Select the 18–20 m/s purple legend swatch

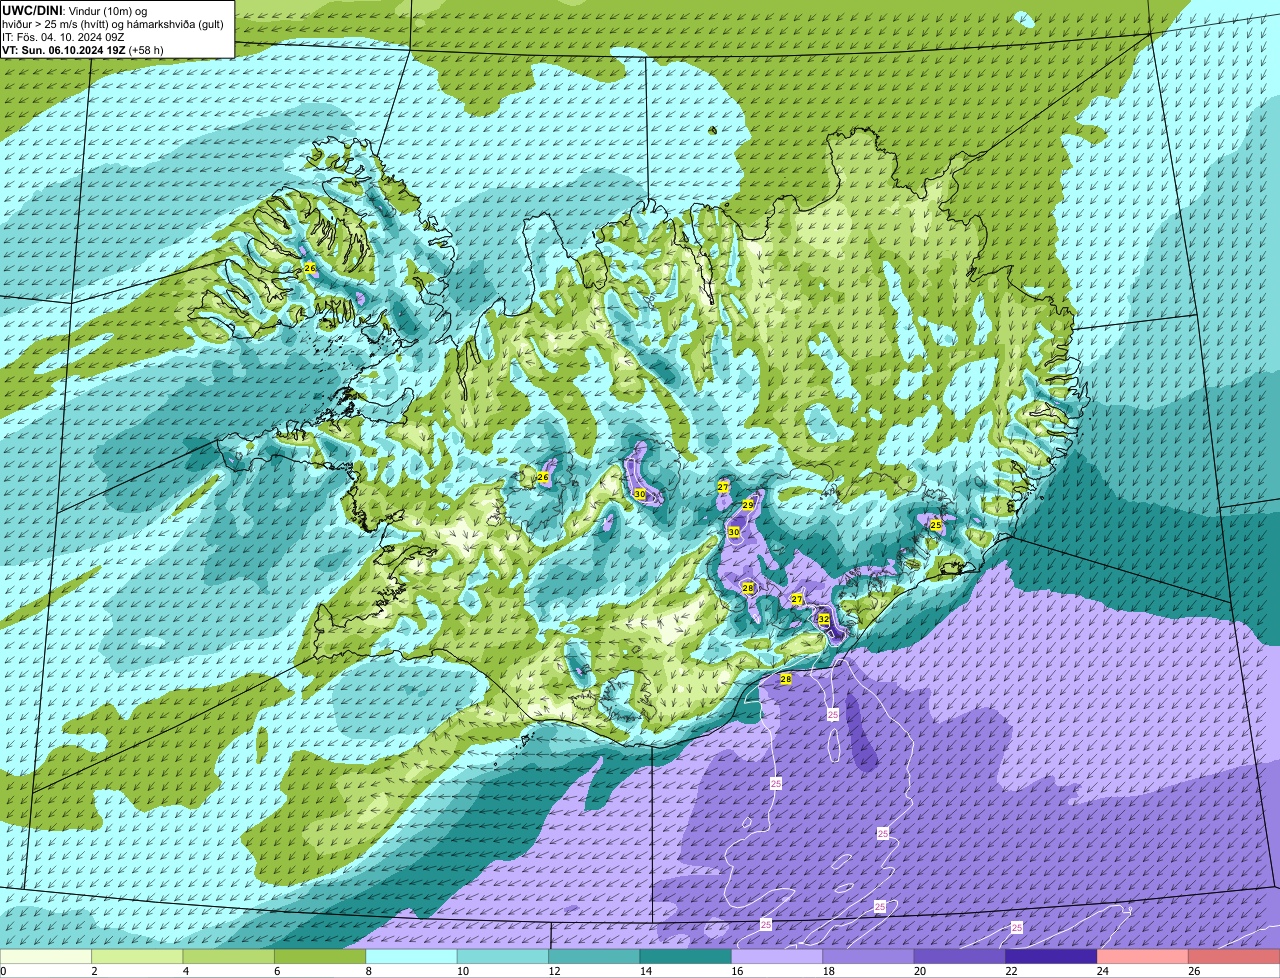[869, 957]
